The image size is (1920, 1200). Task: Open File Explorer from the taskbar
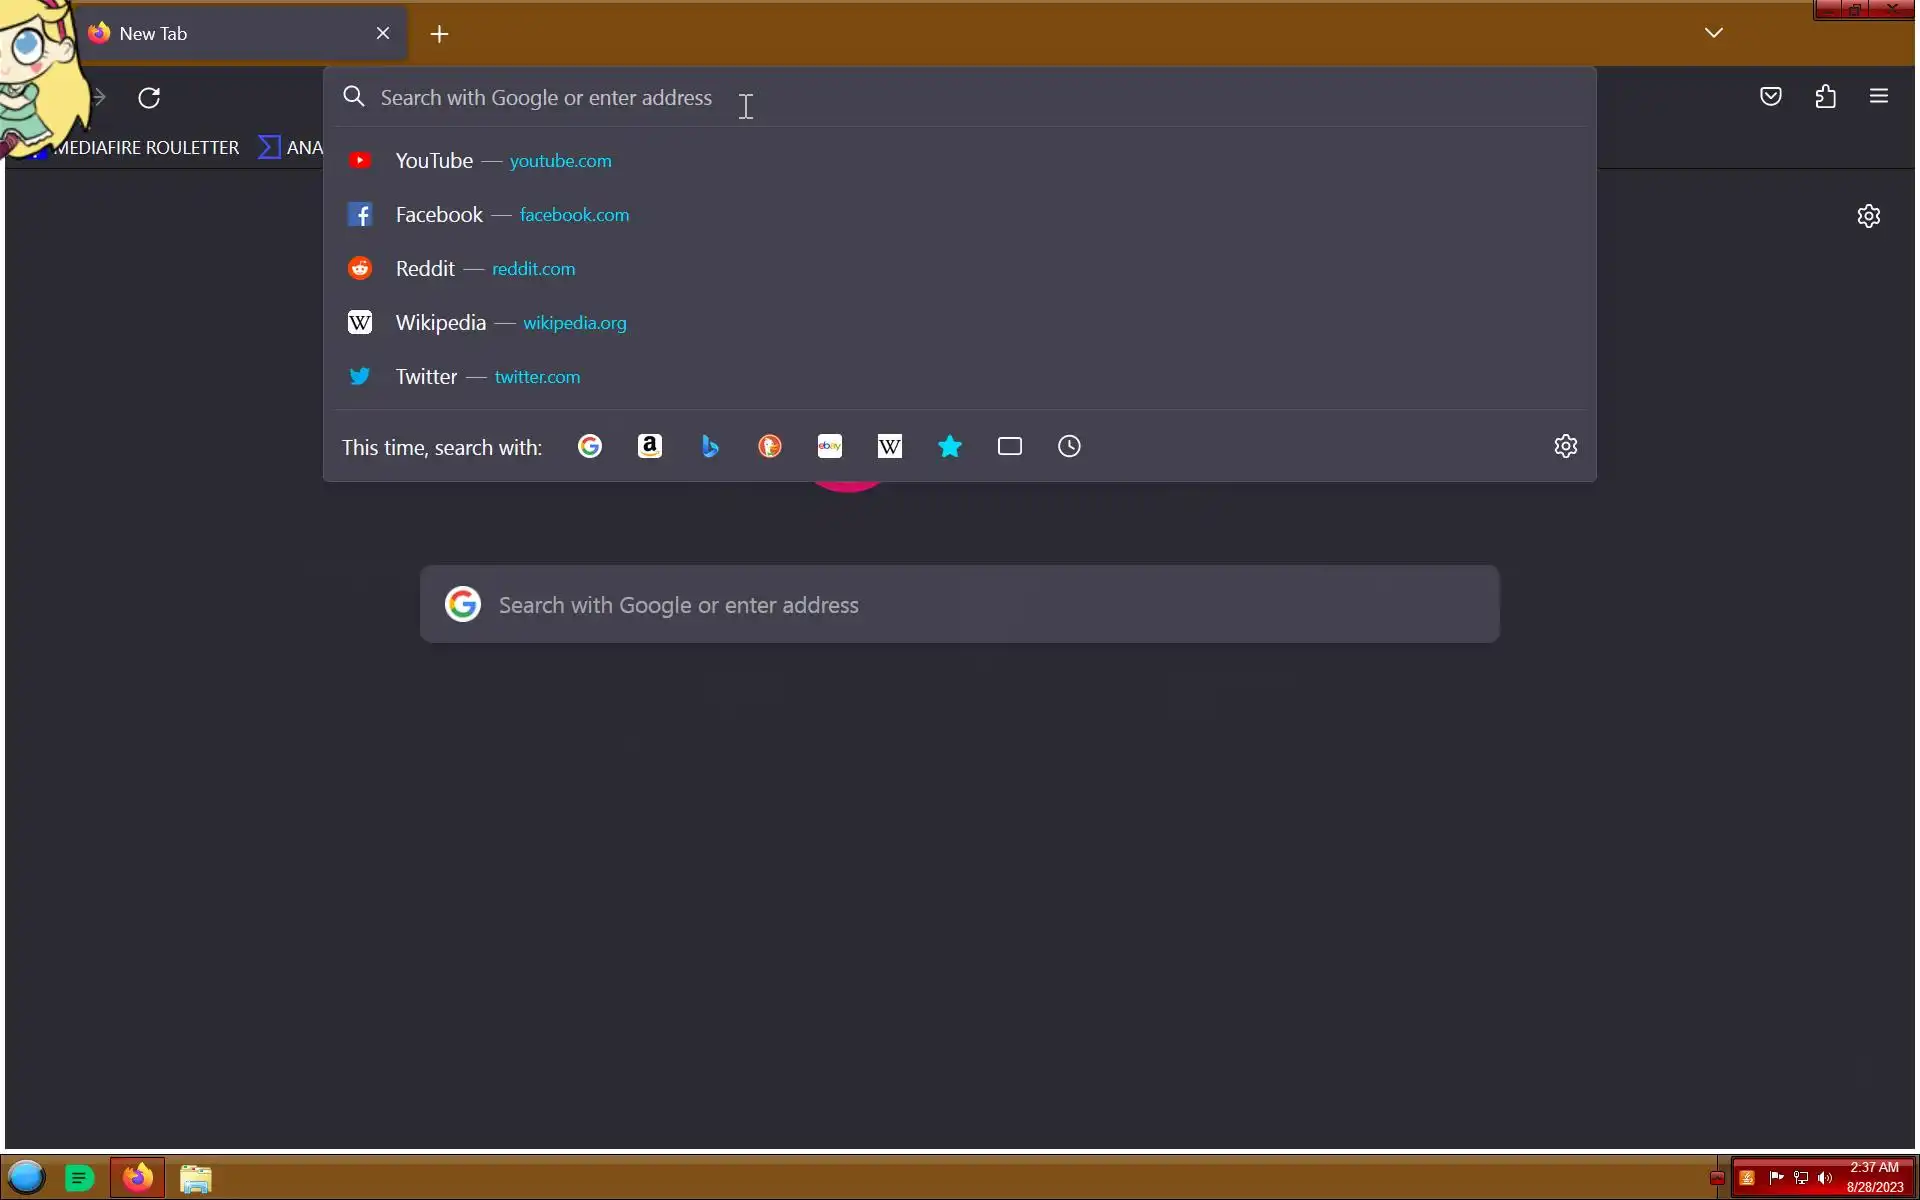tap(196, 1179)
